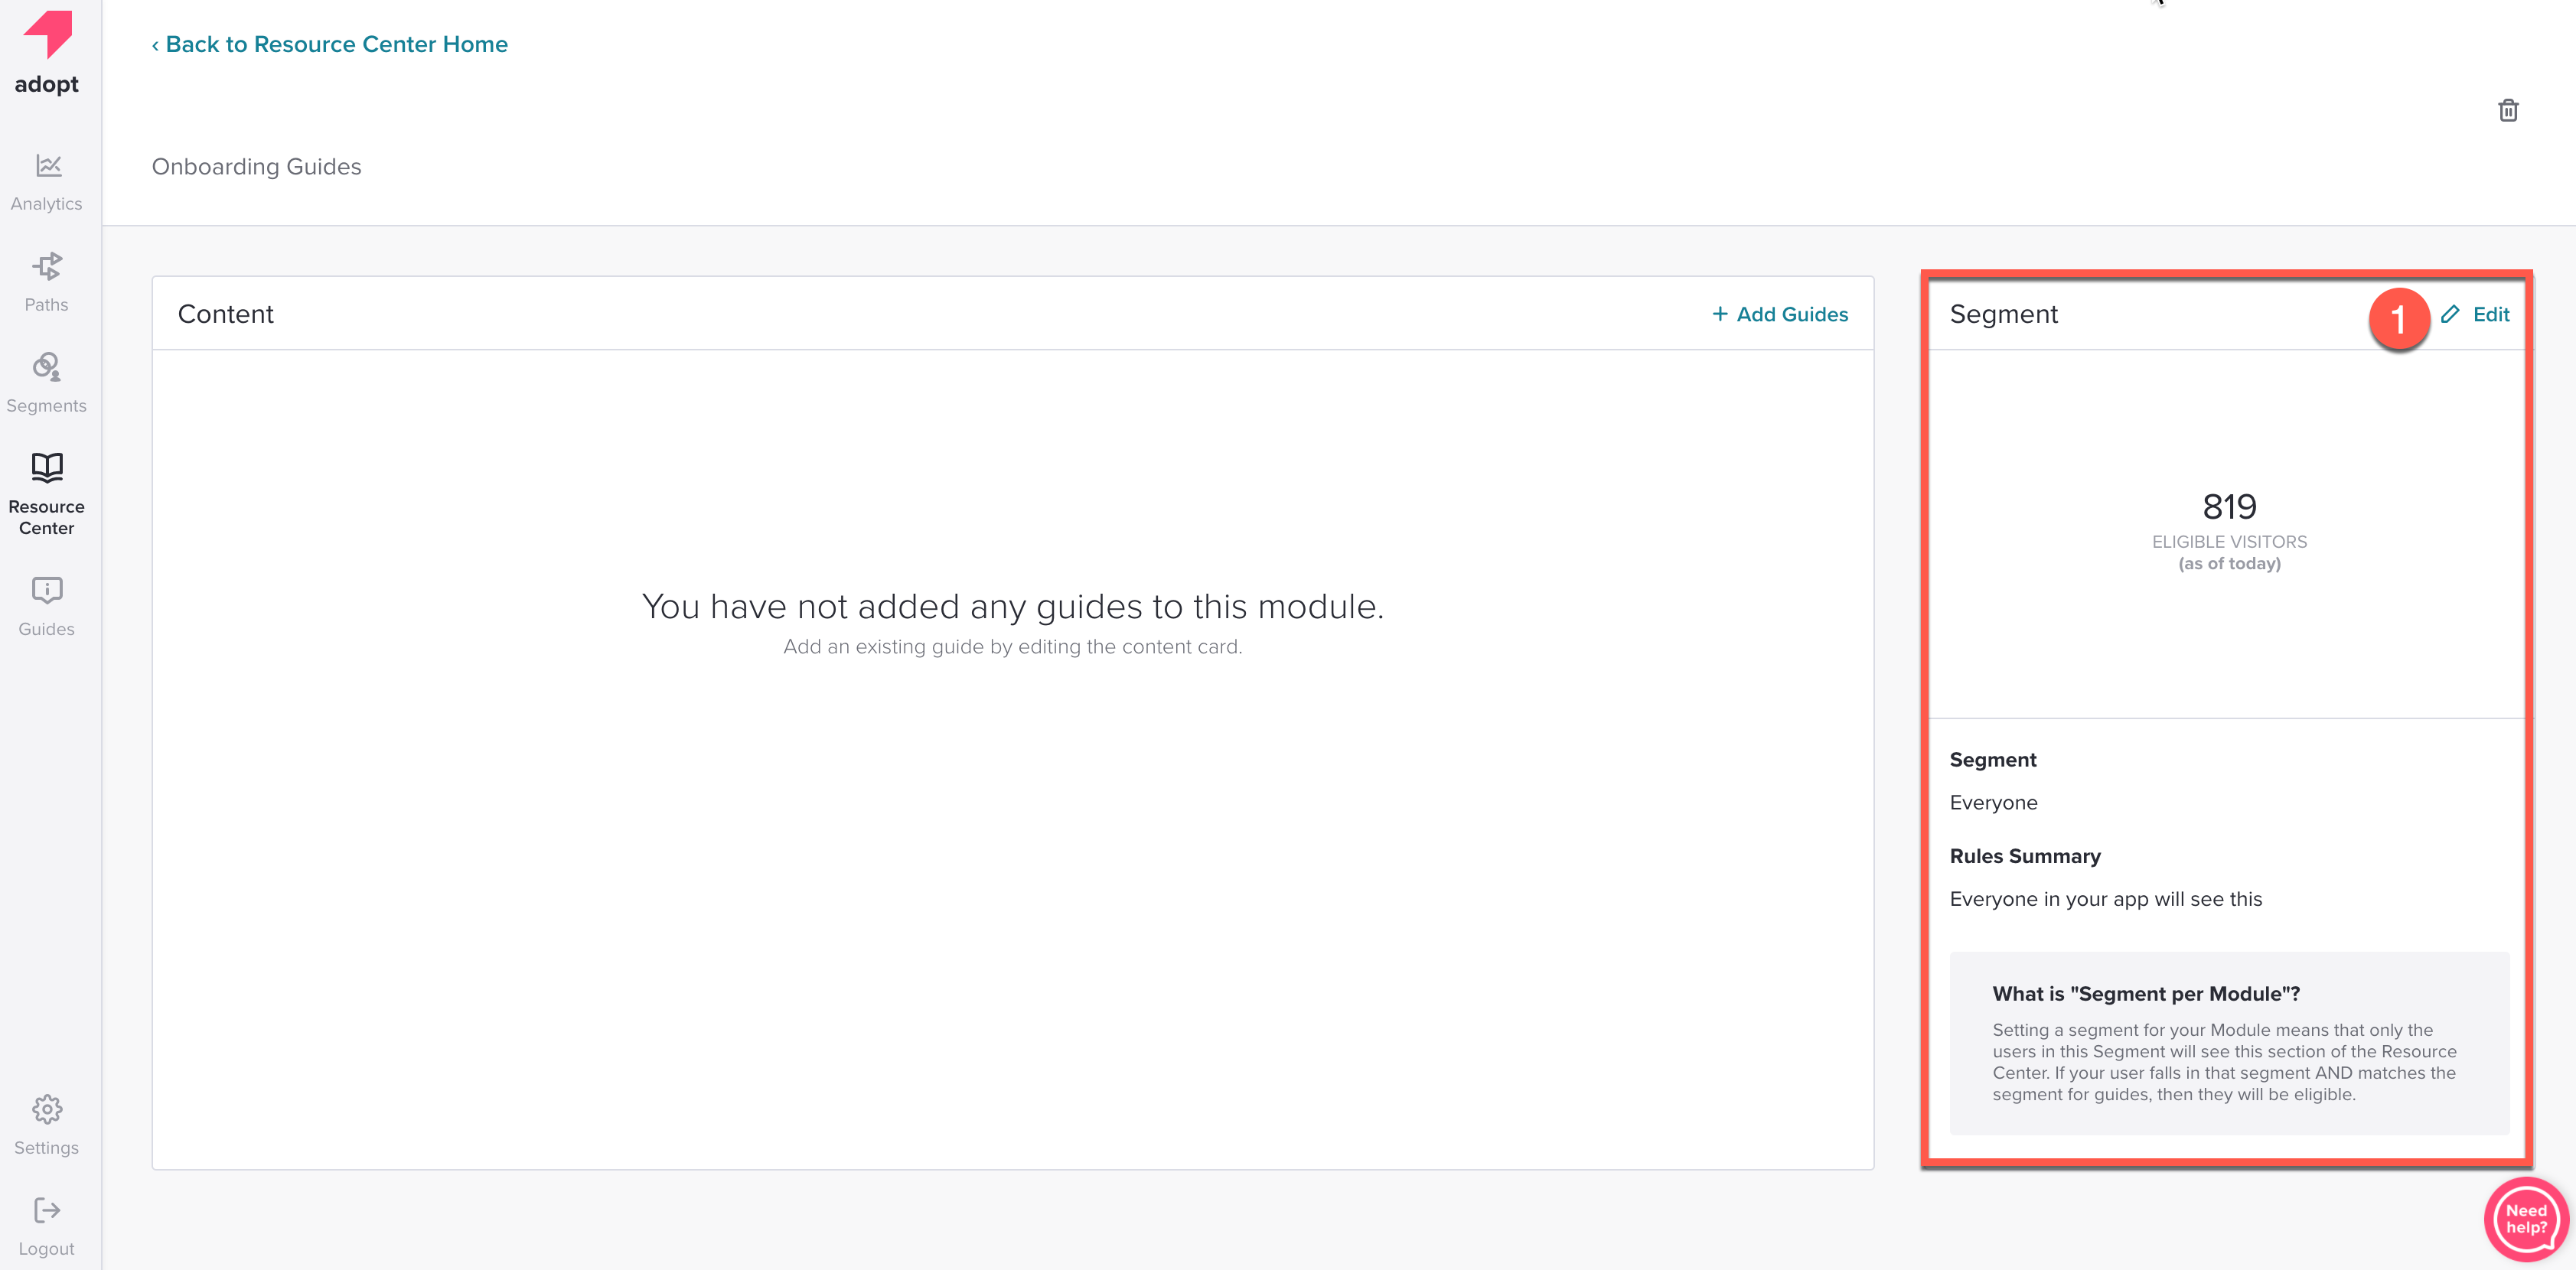Open the Segments panel
2576x1270 pixels.
point(46,380)
